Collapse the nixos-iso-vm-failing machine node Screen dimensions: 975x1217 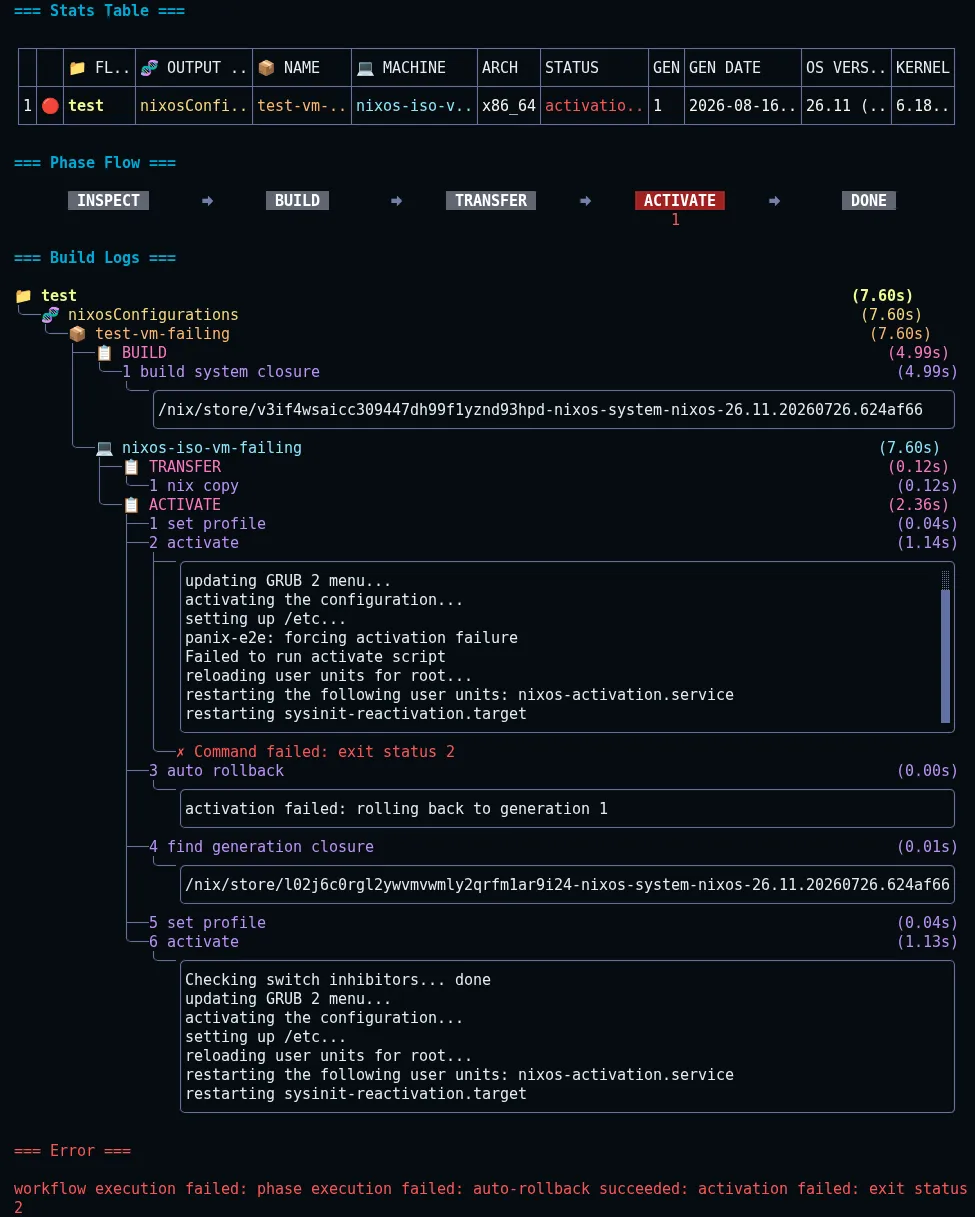[212, 448]
